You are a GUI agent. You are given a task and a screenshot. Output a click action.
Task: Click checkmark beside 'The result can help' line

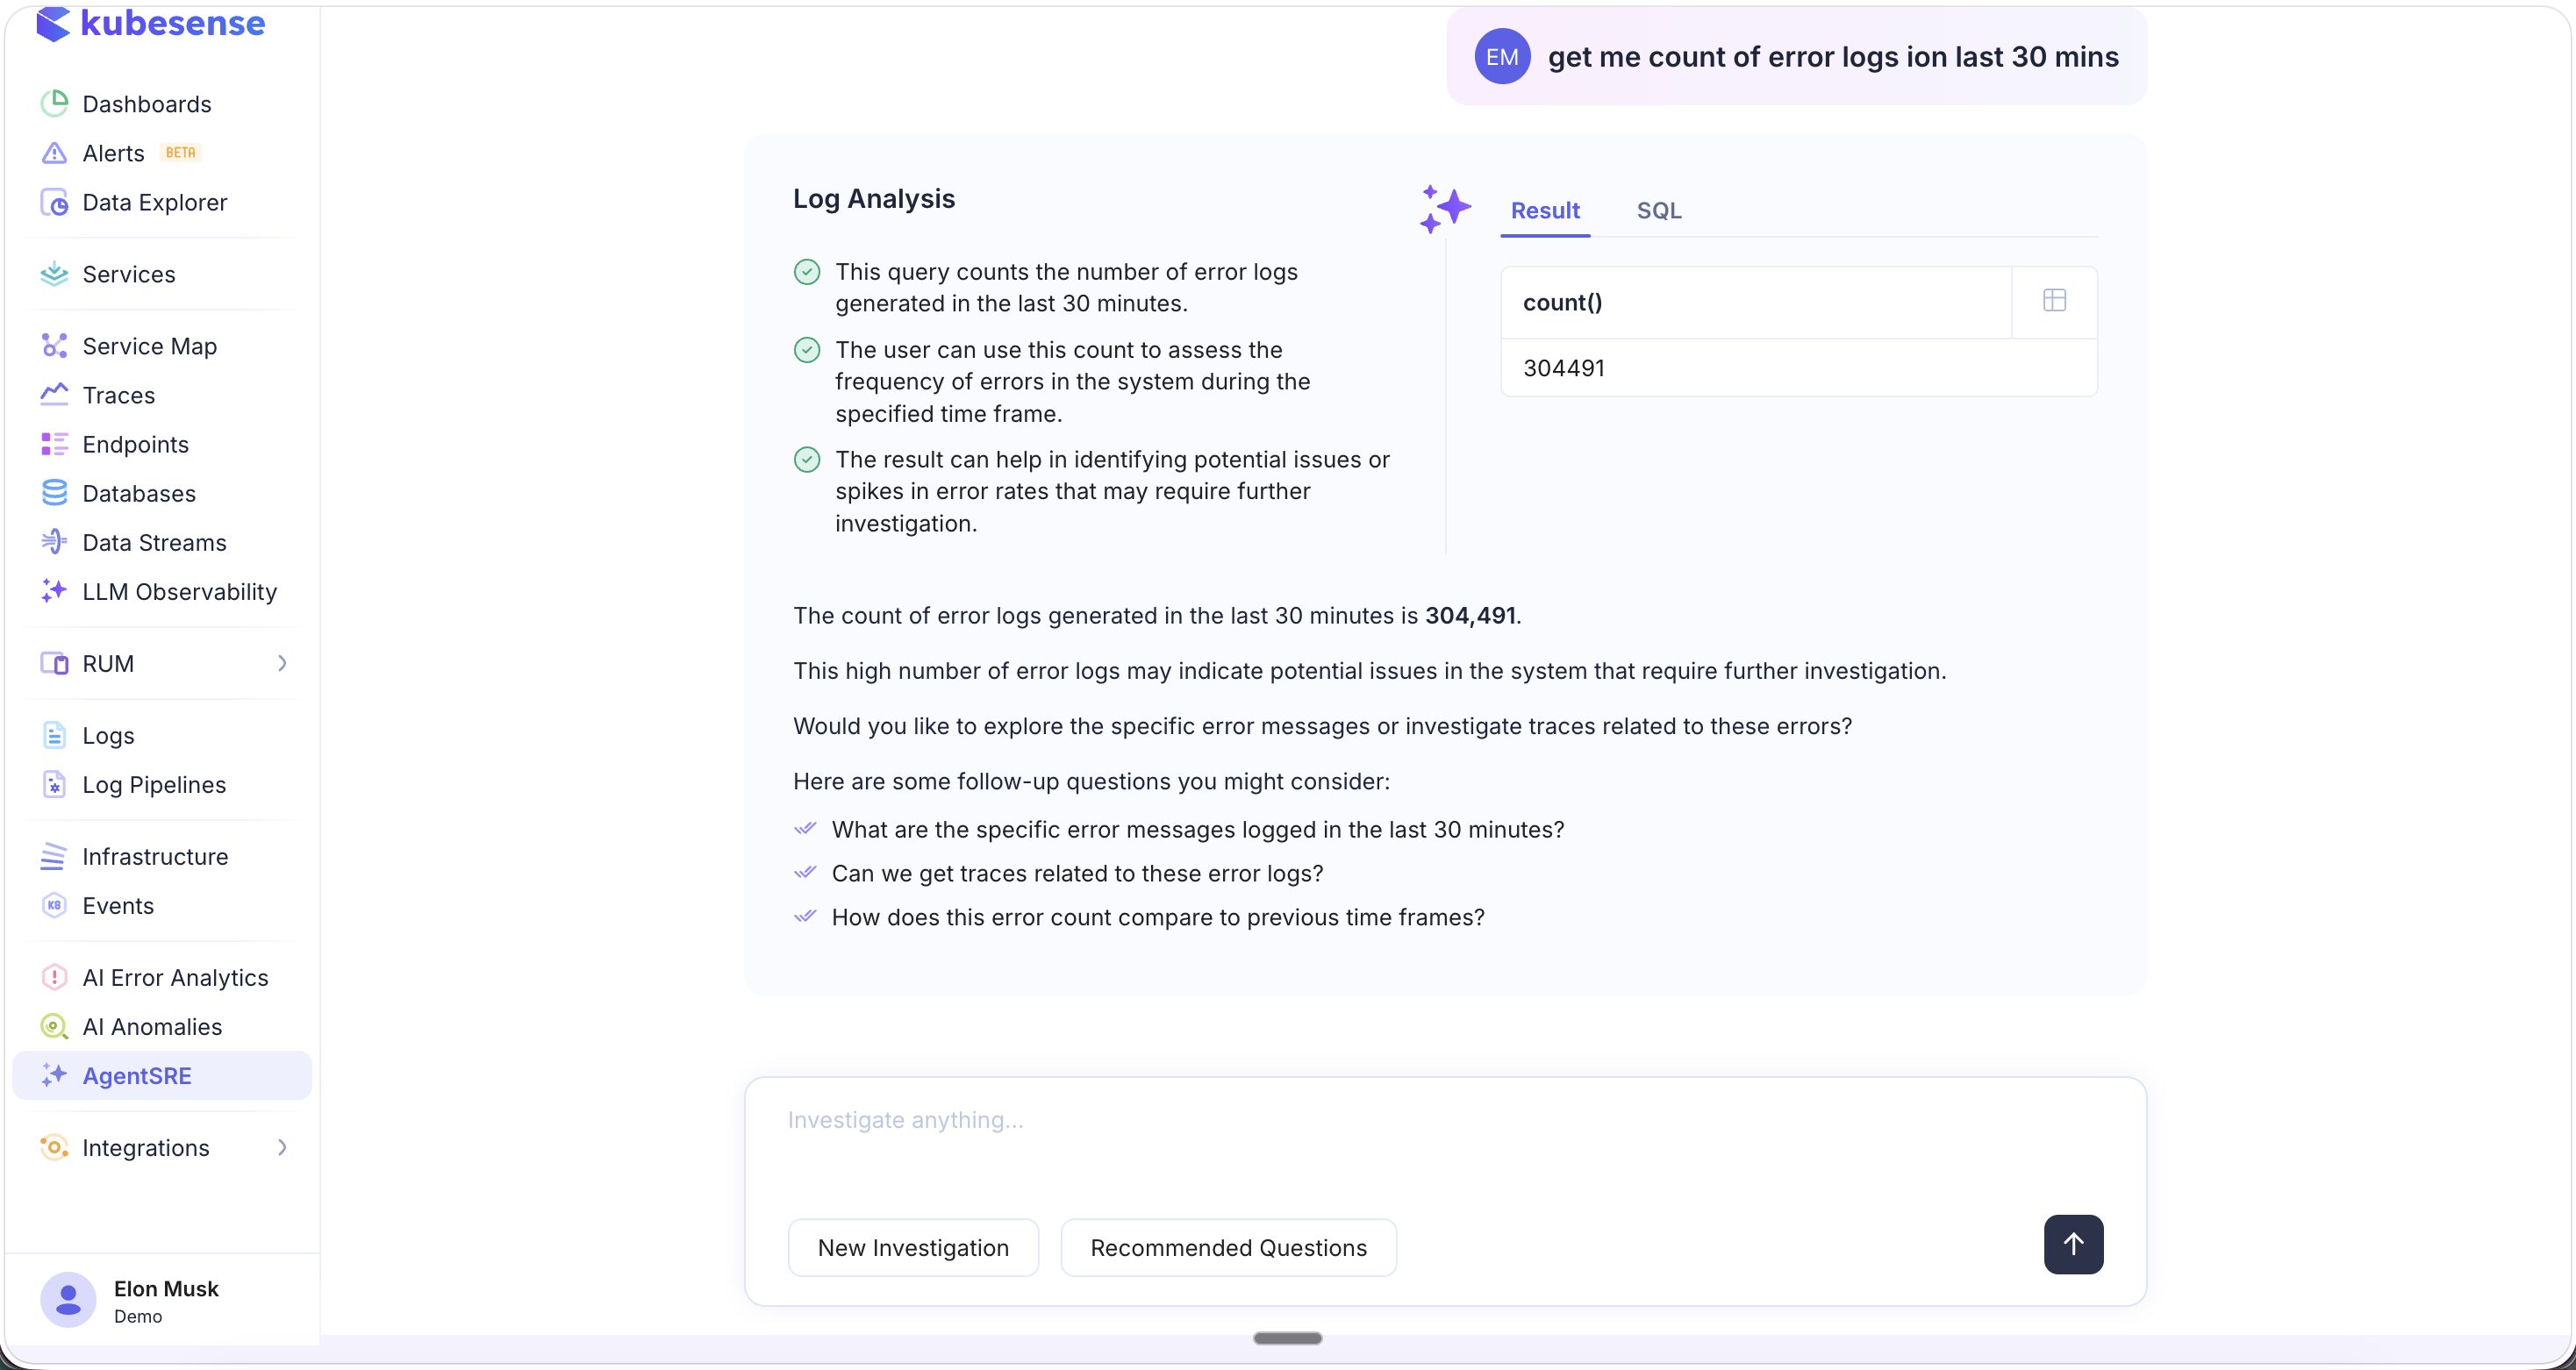[x=807, y=459]
